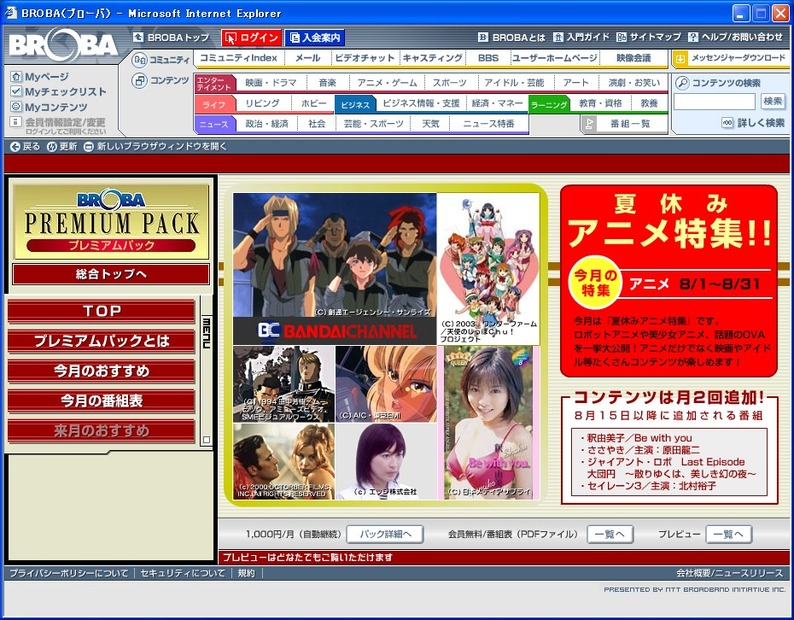Click the BROBA logo
The width and height of the screenshot is (794, 620).
click(x=63, y=46)
